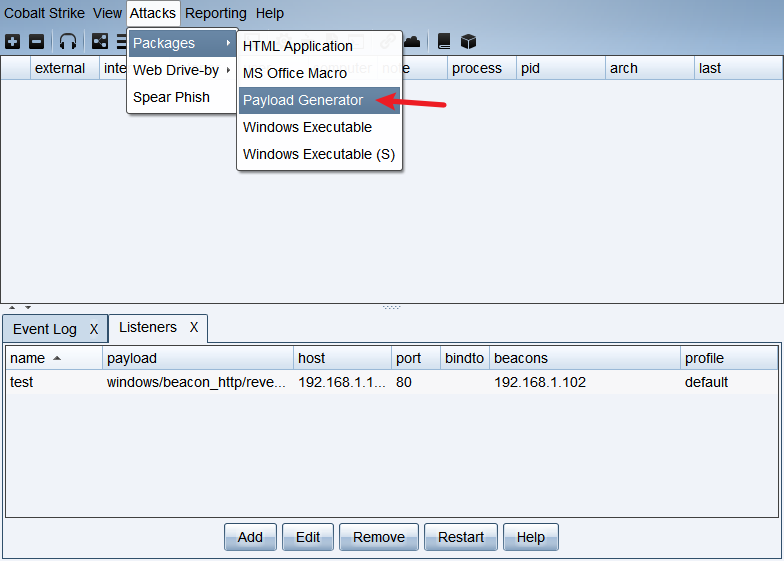Sort listeners by payload column

point(198,358)
